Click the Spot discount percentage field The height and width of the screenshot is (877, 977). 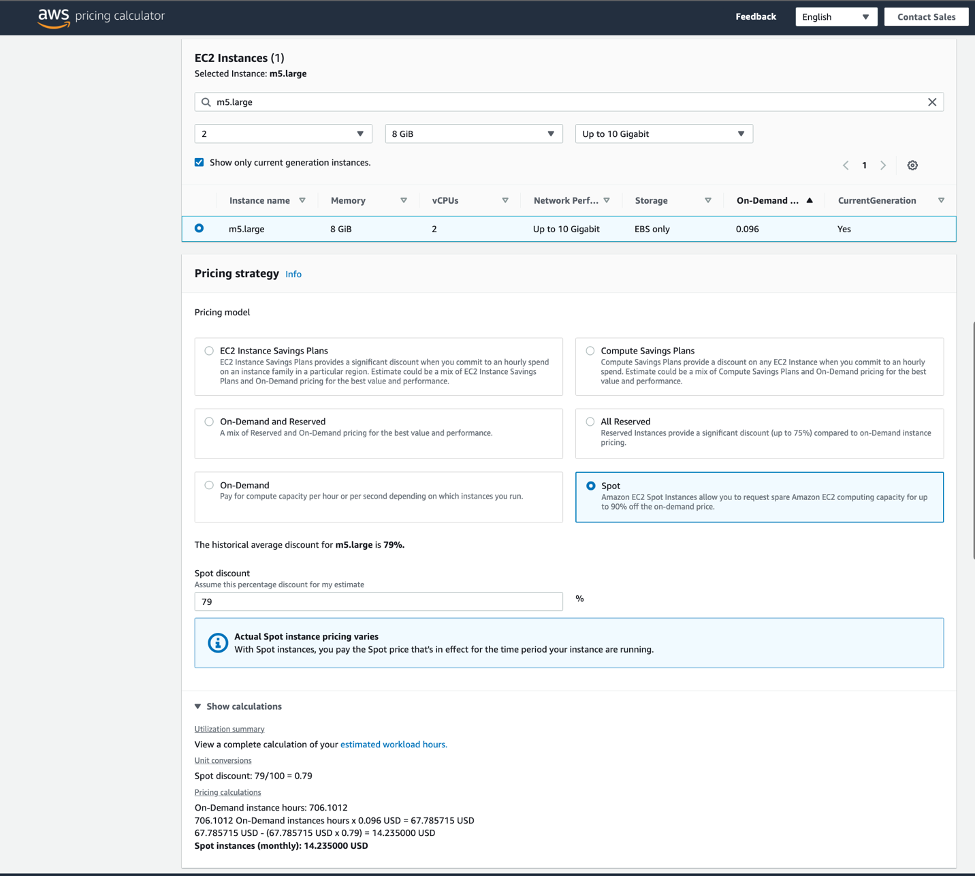pyautogui.click(x=378, y=602)
